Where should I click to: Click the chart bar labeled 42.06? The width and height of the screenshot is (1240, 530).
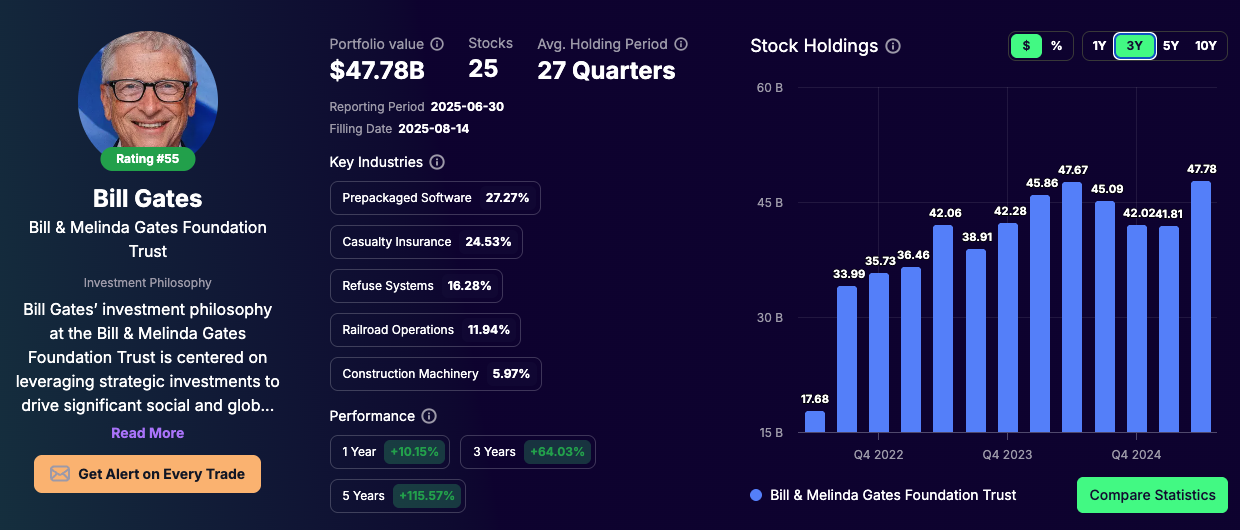943,328
